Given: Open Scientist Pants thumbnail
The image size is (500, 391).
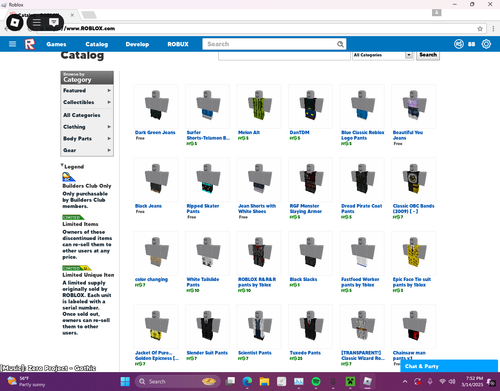Looking at the screenshot, I should coord(259,326).
